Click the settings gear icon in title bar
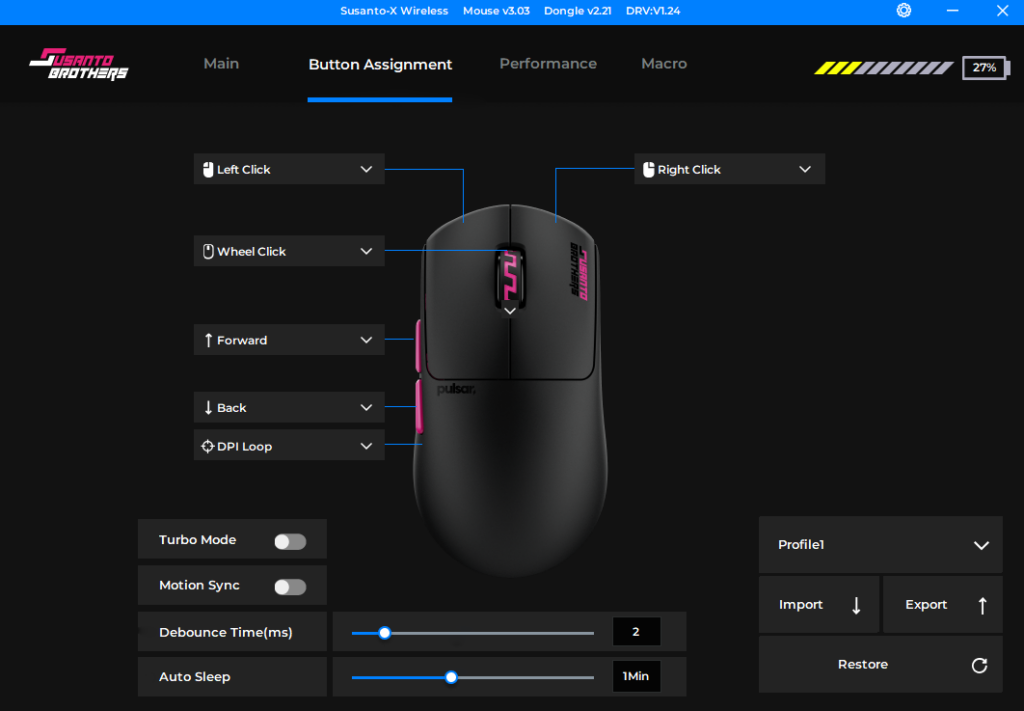1024x711 pixels. click(x=904, y=10)
